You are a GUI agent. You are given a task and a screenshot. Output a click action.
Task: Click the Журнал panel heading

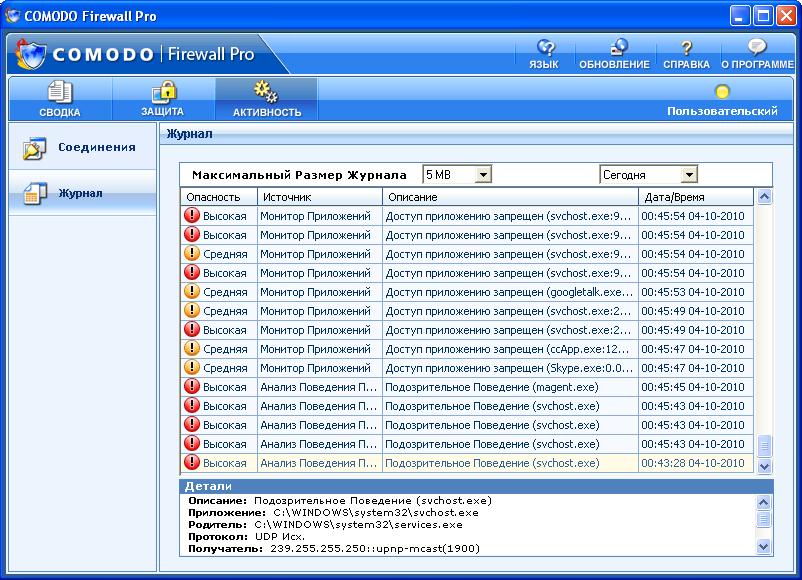coord(189,134)
